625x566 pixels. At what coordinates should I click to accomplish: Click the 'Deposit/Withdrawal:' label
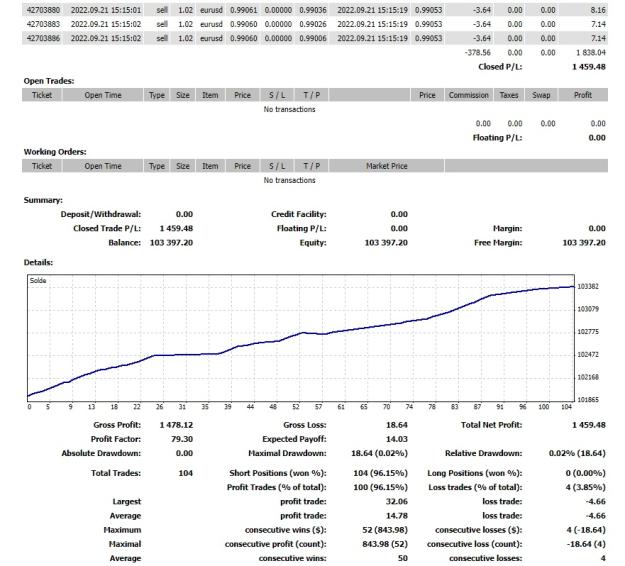click(100, 214)
